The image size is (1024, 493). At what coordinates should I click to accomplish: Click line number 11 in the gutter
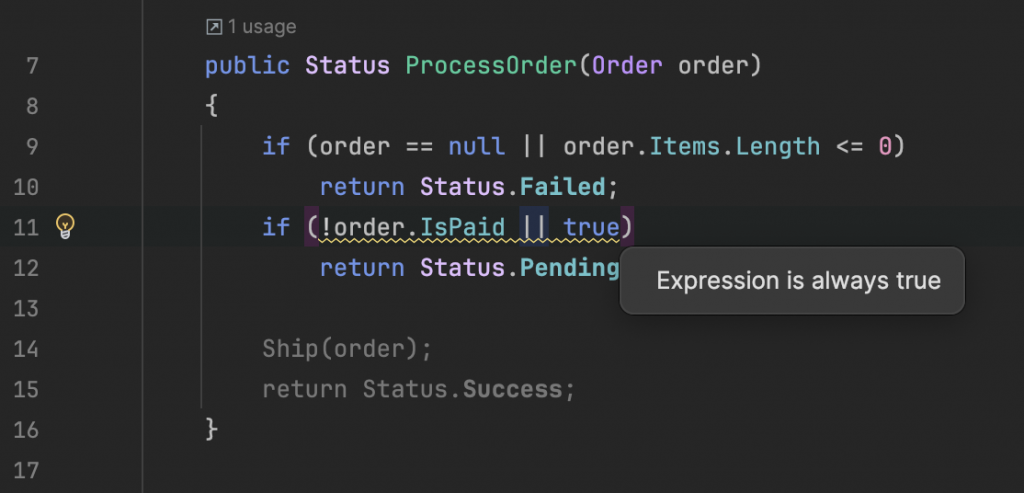pos(25,227)
